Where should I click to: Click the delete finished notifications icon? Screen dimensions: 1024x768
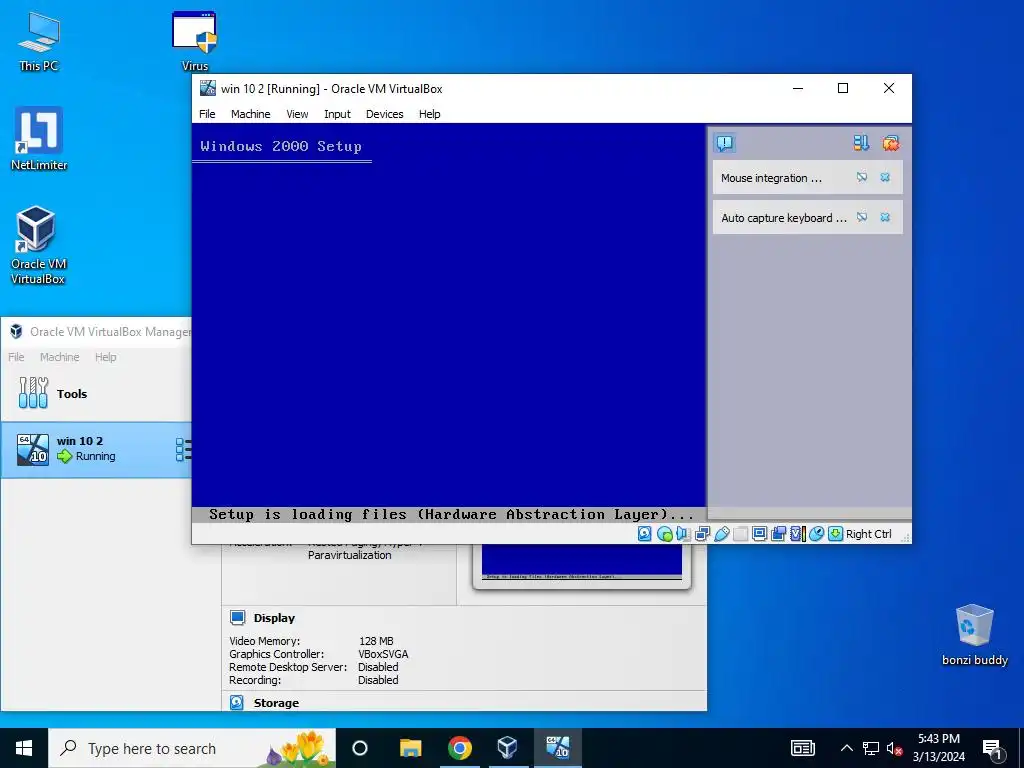click(891, 143)
